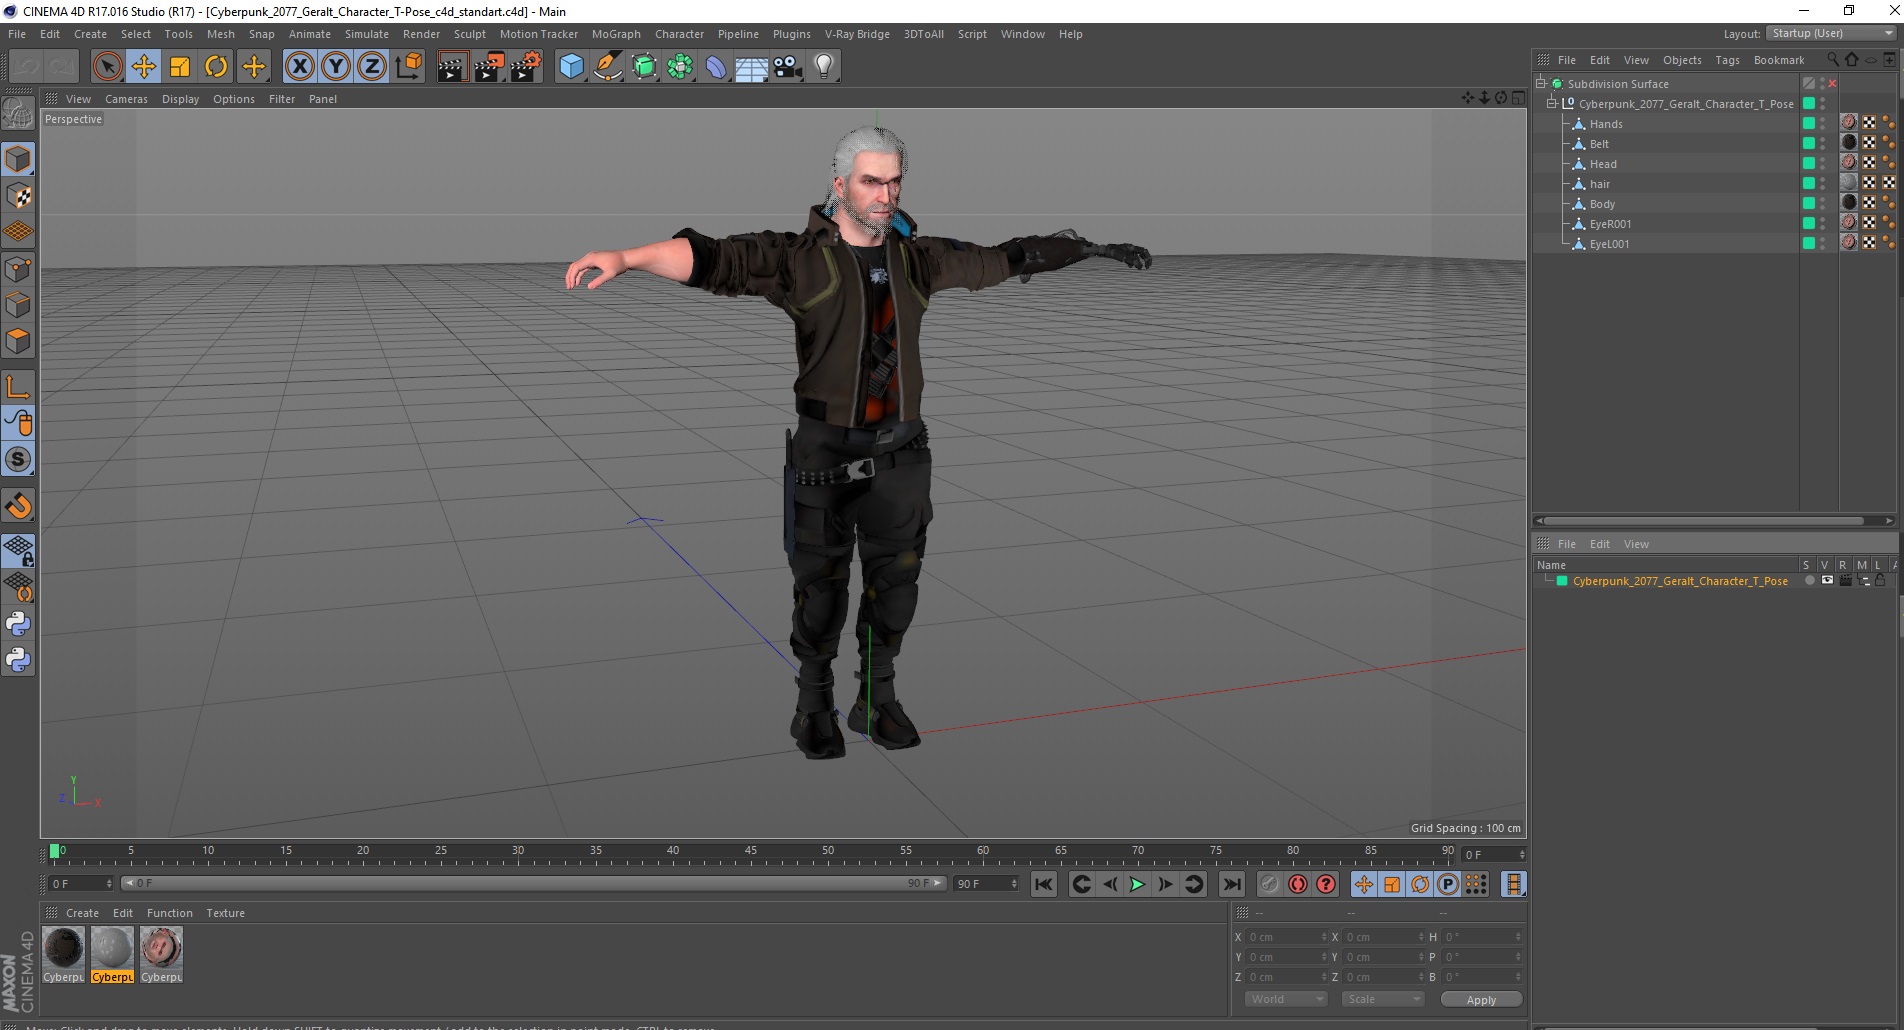The height and width of the screenshot is (1030, 1904).
Task: Toggle Y axis lock
Action: [x=336, y=67]
